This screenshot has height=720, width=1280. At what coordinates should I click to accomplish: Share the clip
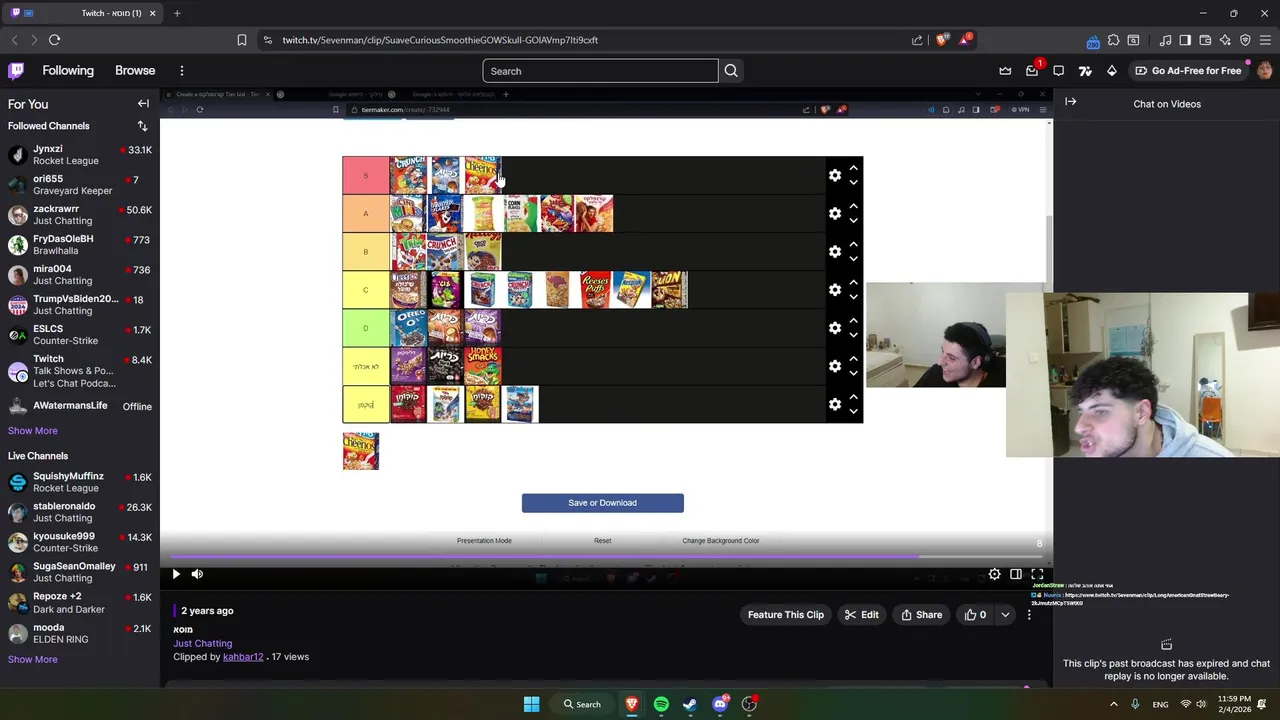(x=921, y=615)
